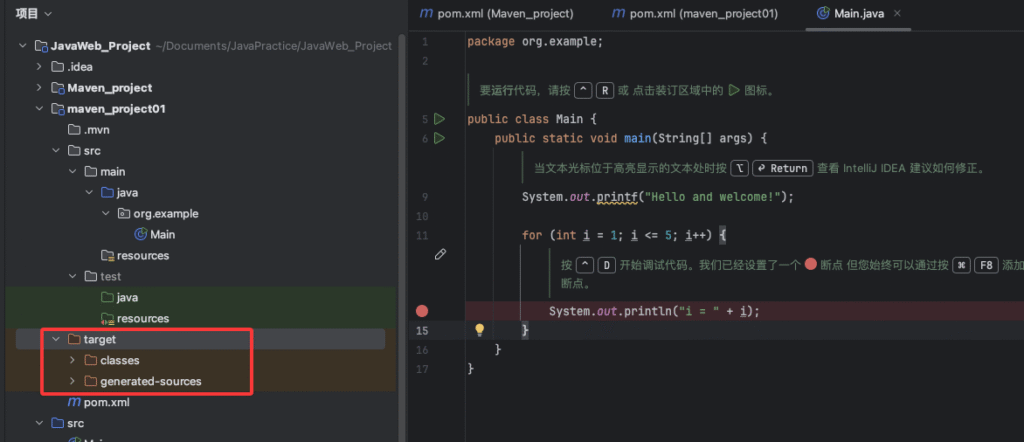The width and height of the screenshot is (1024, 442).
Task: Expand the Maven_project module
Action: tap(40, 88)
